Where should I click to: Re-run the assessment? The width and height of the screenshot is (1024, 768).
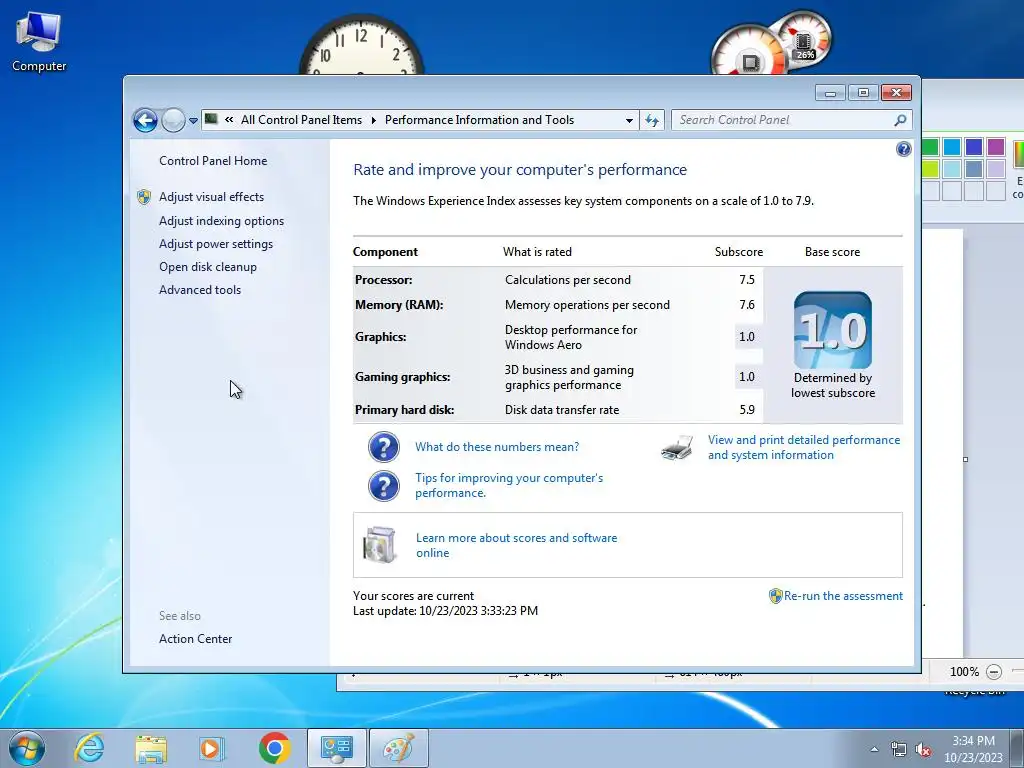pos(843,596)
